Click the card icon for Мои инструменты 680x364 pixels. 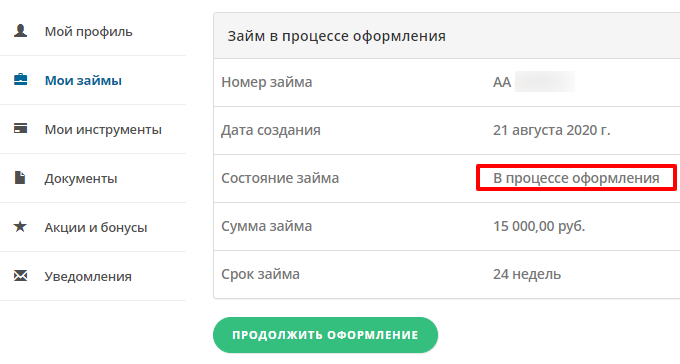20,128
